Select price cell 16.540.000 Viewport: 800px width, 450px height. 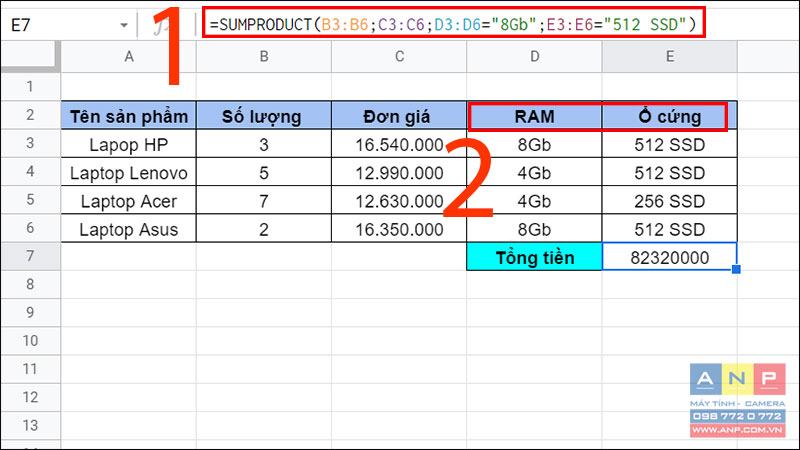click(399, 144)
